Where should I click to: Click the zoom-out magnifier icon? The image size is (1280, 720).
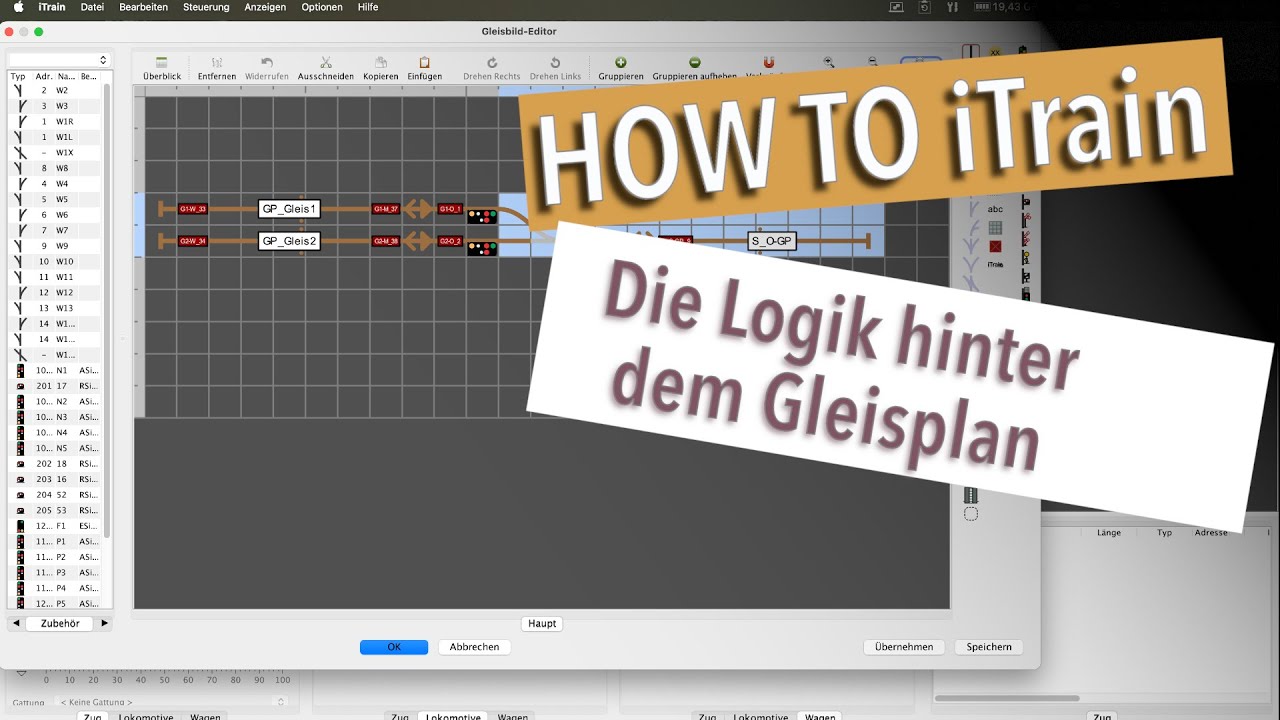(x=873, y=62)
